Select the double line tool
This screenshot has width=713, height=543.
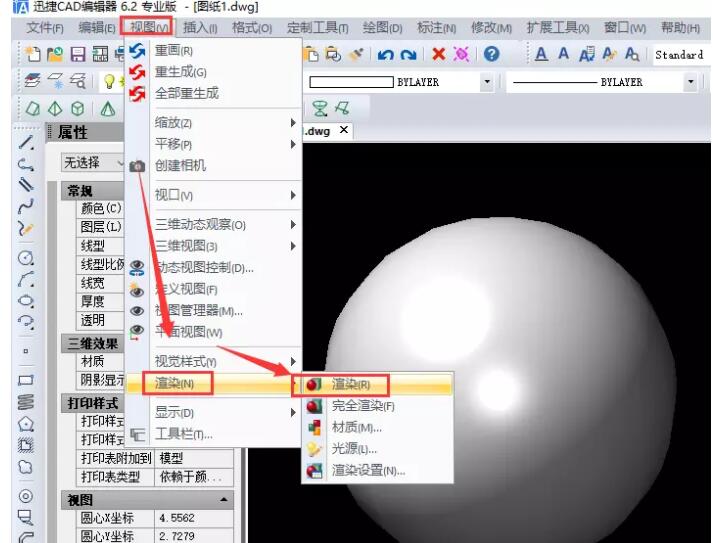tap(26, 185)
